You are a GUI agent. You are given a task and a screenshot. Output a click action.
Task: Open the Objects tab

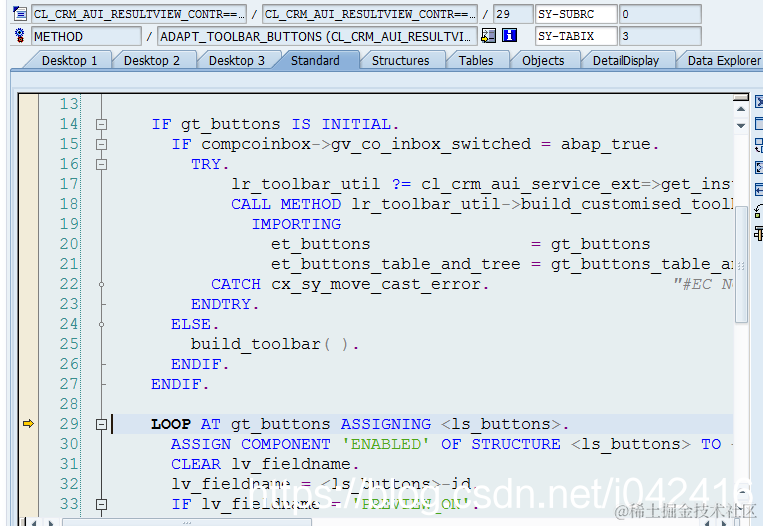coord(543,60)
